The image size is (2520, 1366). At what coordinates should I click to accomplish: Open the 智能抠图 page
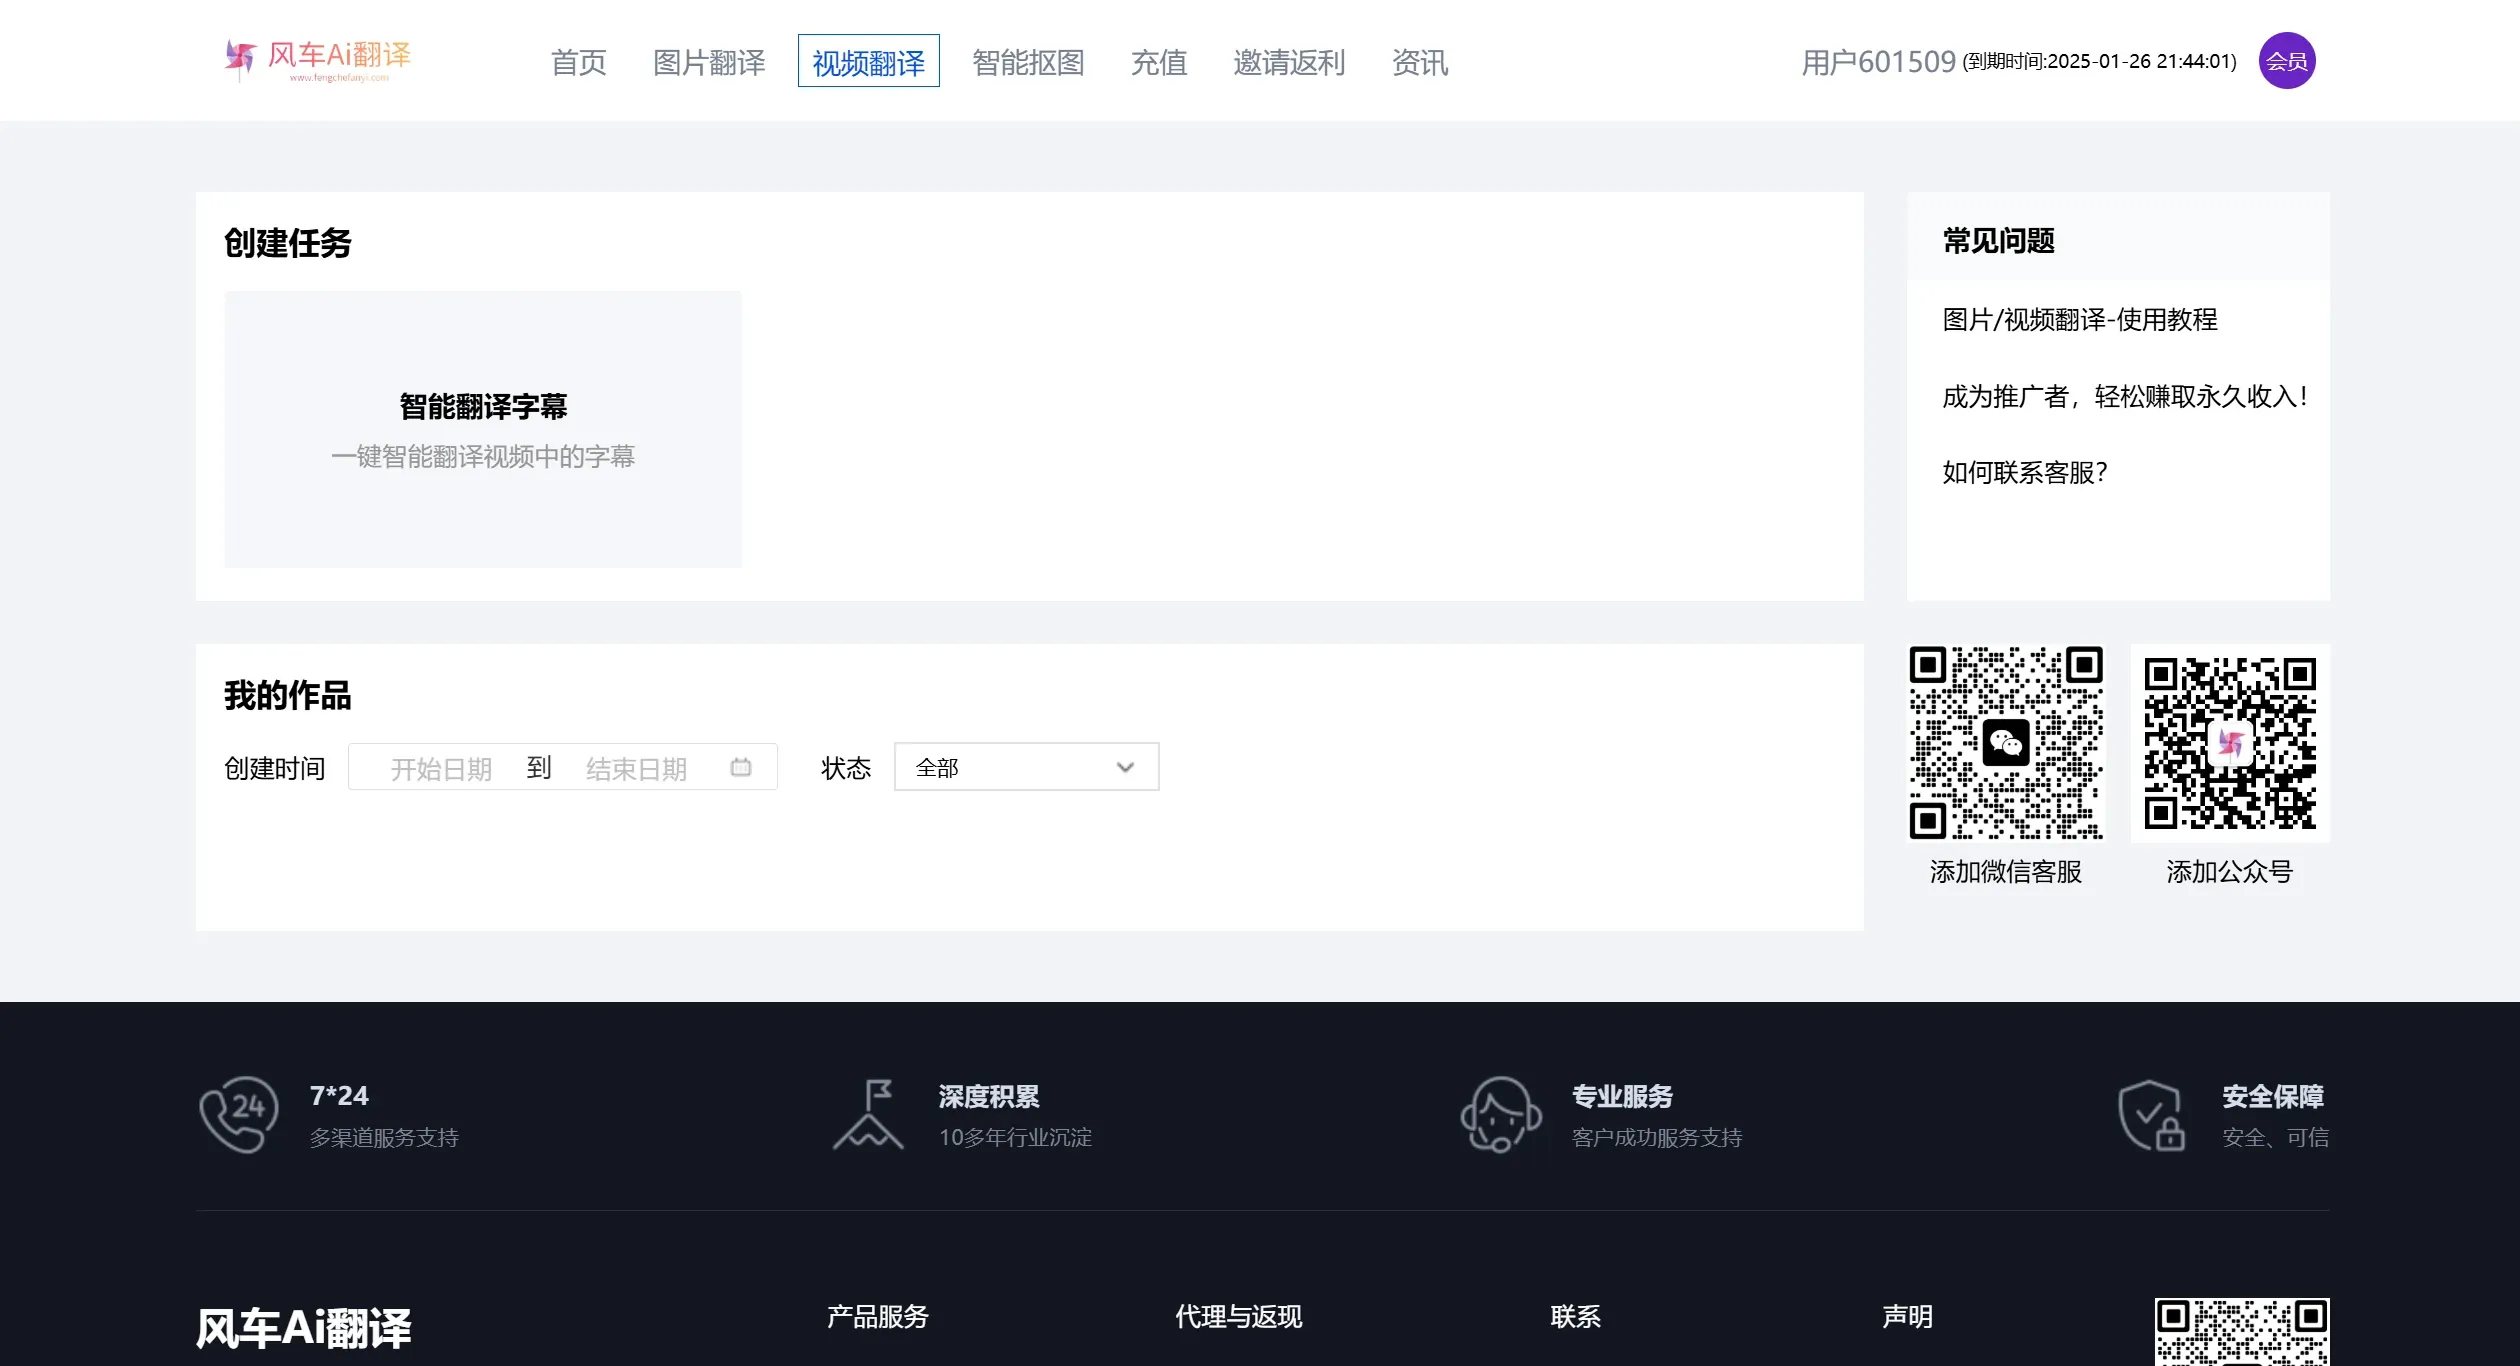pyautogui.click(x=1029, y=62)
